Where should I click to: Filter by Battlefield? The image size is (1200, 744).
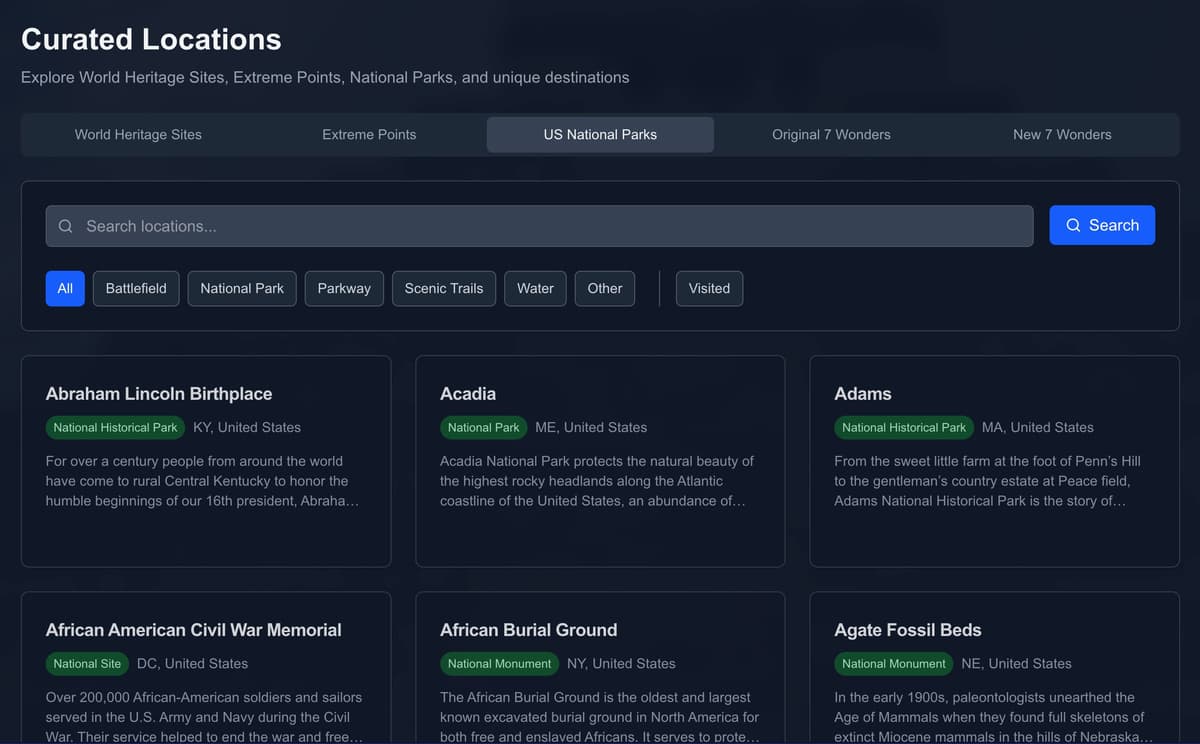pyautogui.click(x=136, y=288)
